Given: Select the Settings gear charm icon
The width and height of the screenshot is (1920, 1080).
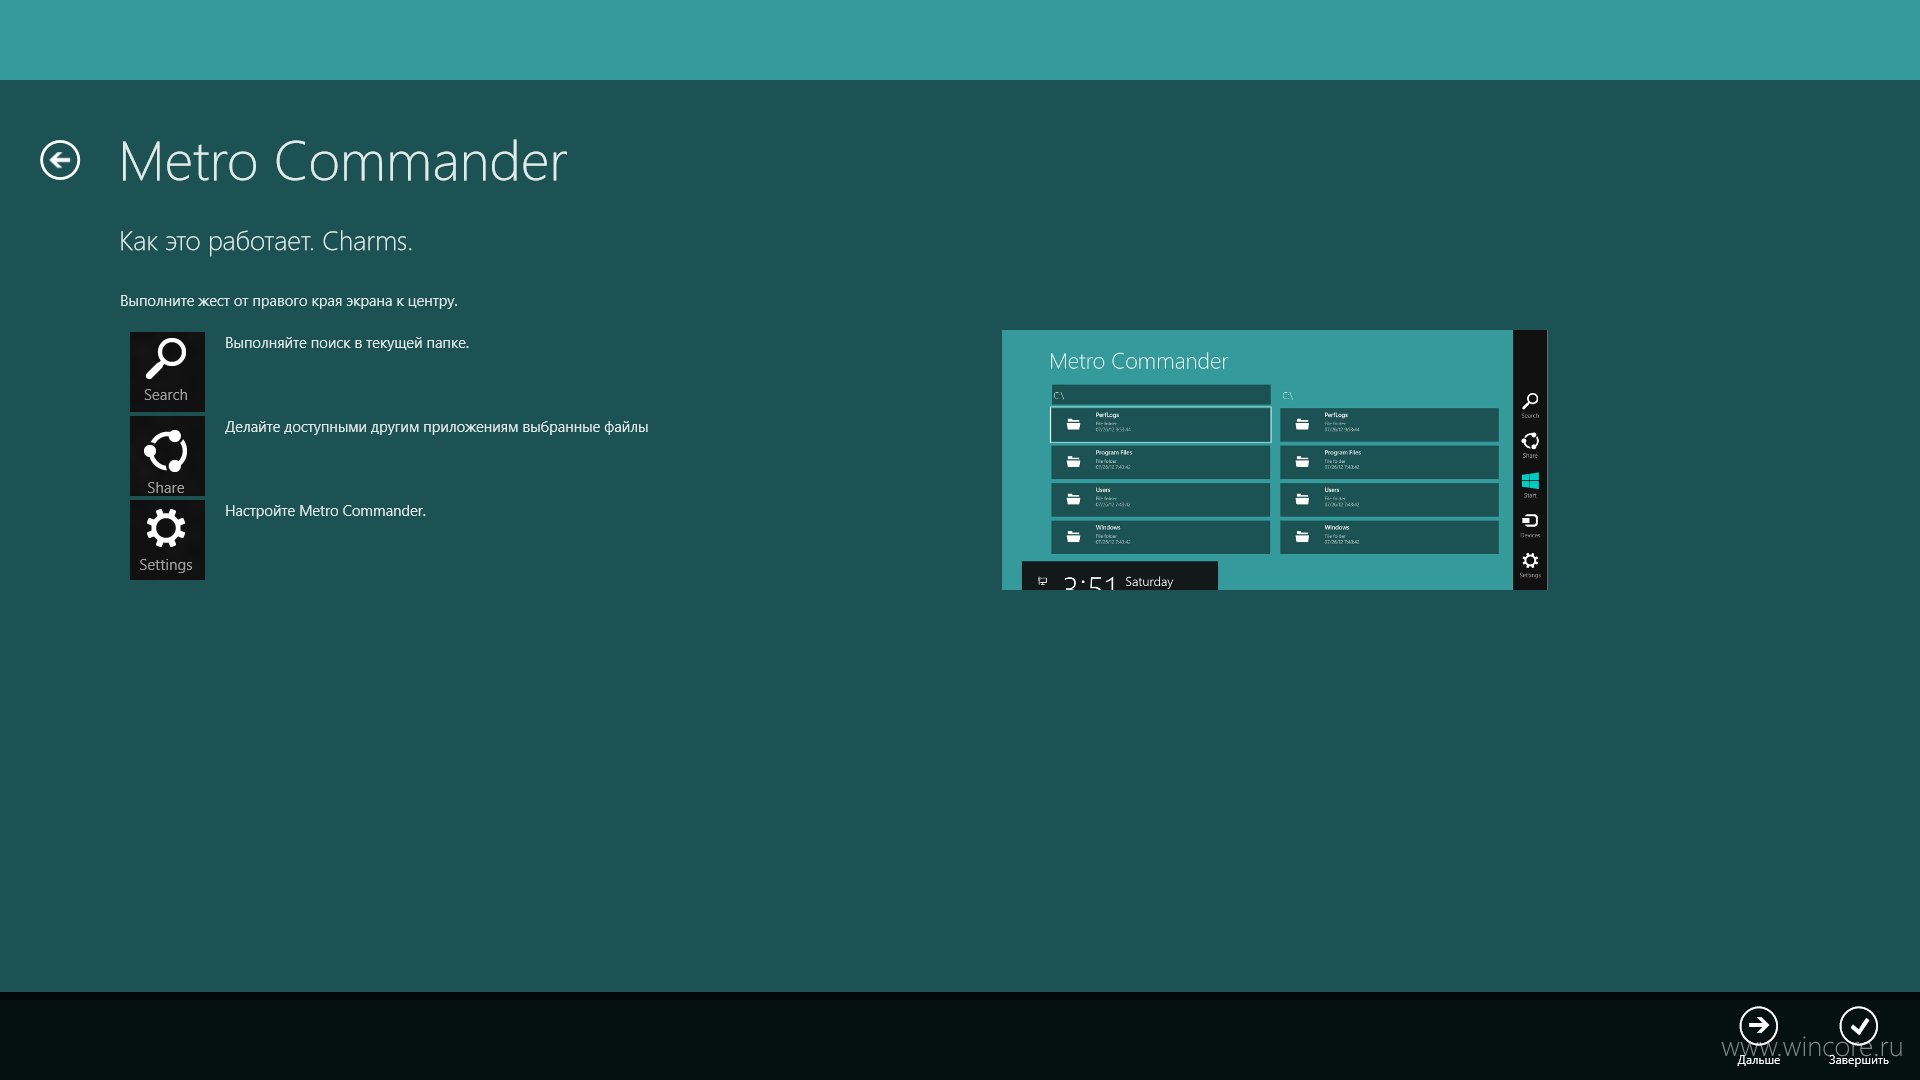Looking at the screenshot, I should coord(167,540).
